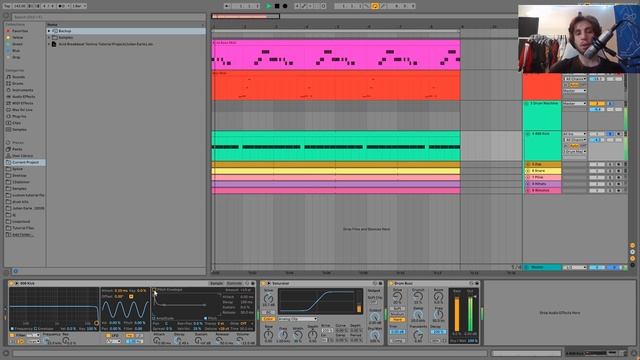Screen dimensions: 640x360
Task: Open the 1 Bar quantization menu
Action: (x=78, y=6)
